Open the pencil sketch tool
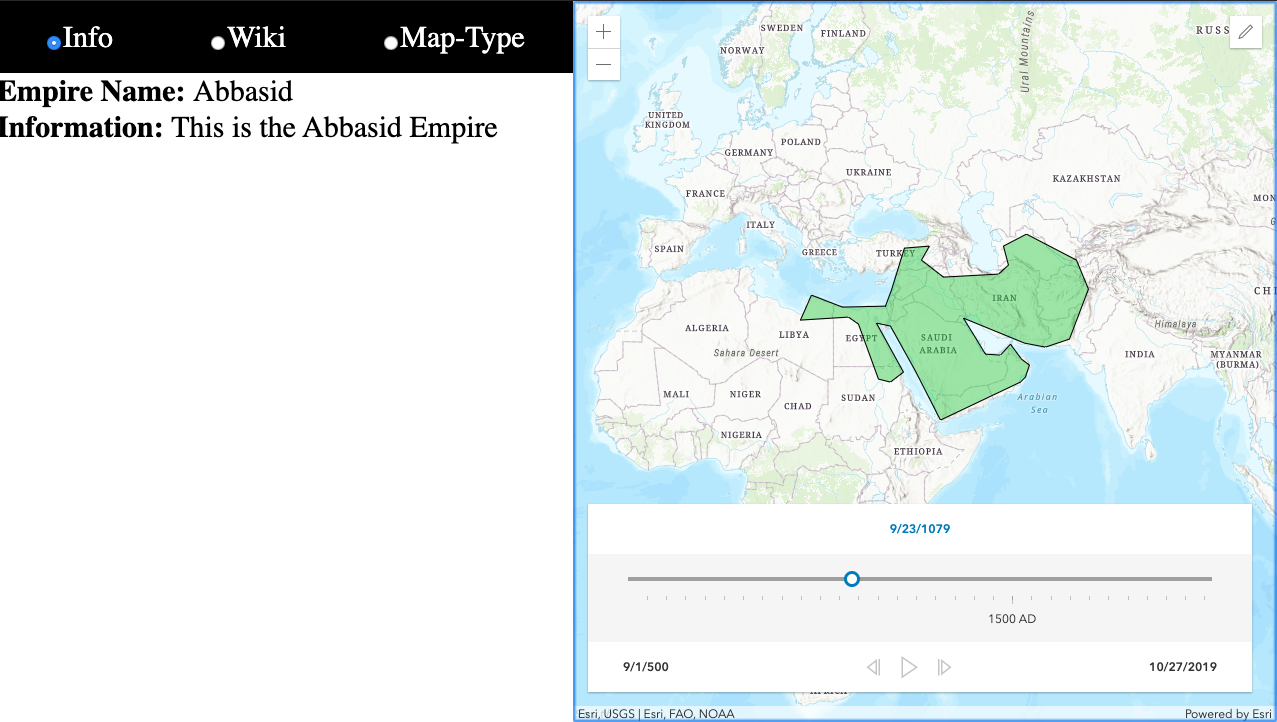Image resolution: width=1277 pixels, height=722 pixels. pyautogui.click(x=1245, y=32)
